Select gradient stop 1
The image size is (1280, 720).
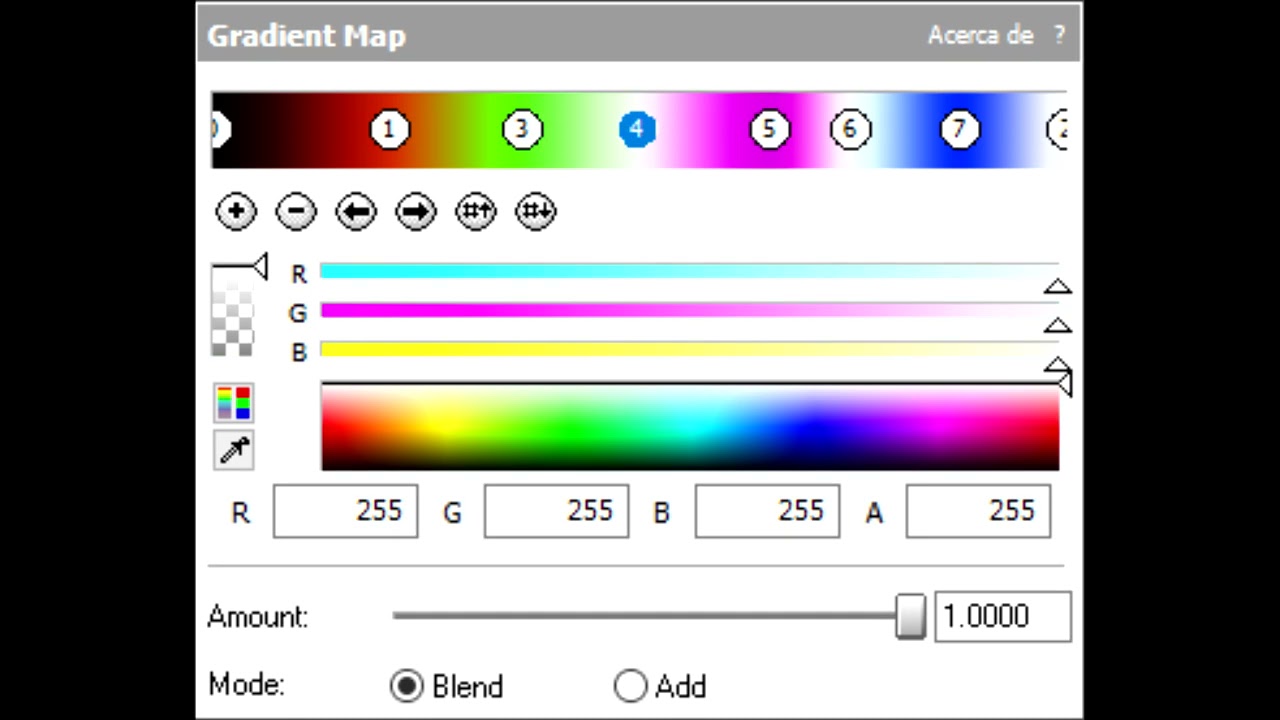tap(390, 130)
